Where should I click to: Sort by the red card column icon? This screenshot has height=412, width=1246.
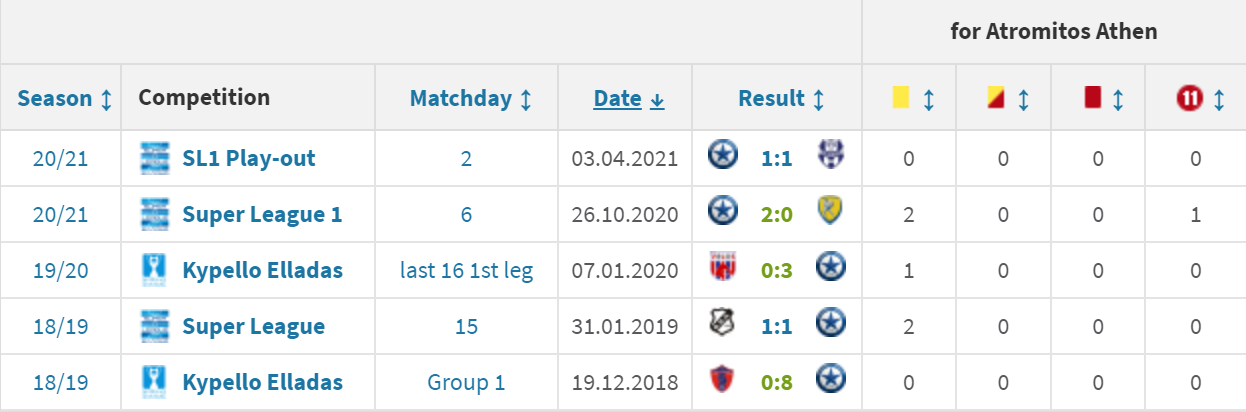1092,98
